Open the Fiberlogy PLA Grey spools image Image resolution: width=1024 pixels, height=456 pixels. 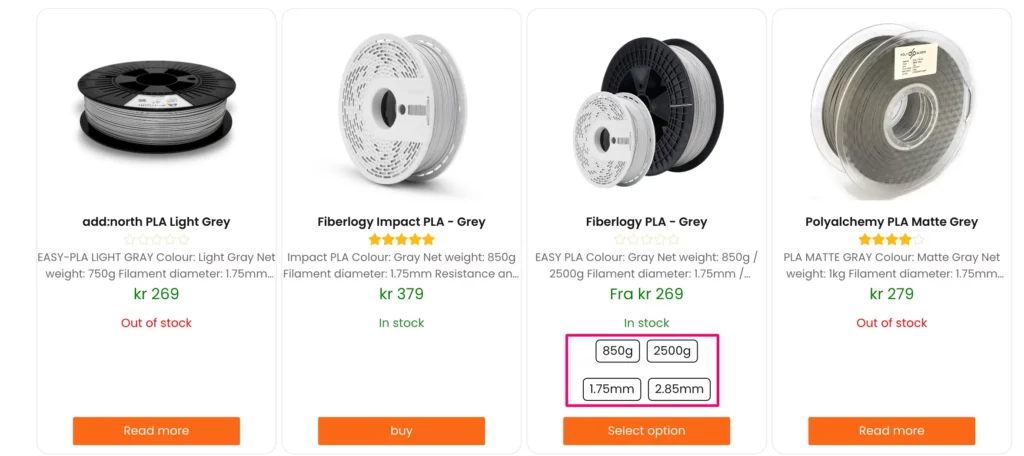pos(646,107)
